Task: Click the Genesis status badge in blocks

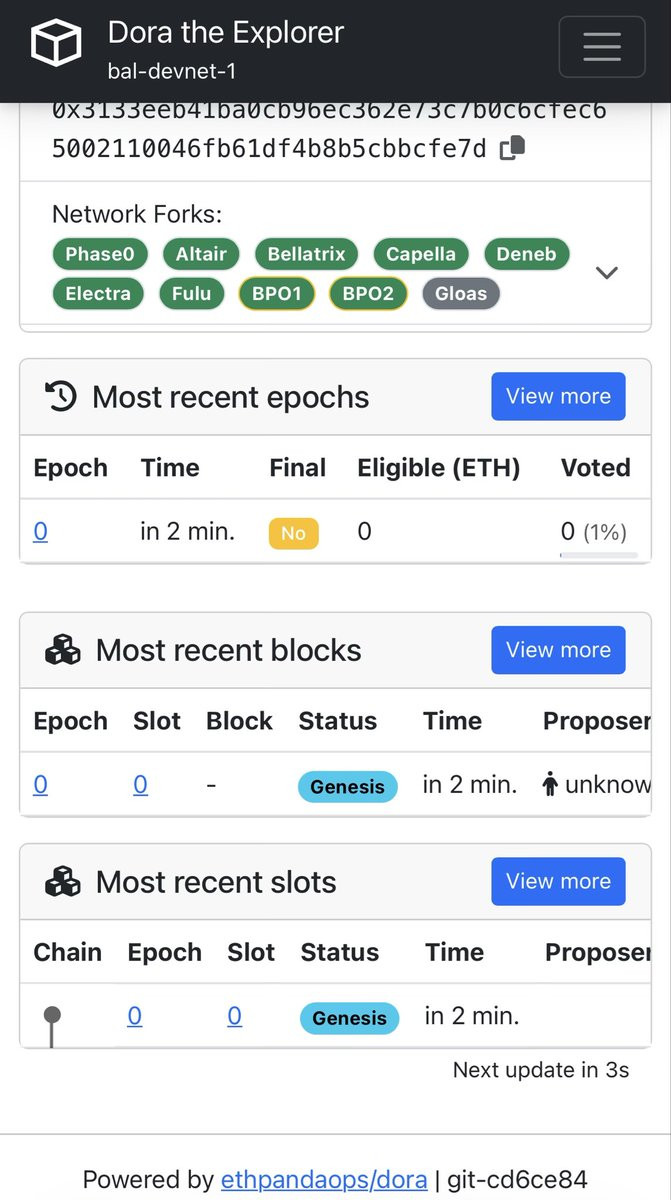Action: (347, 787)
